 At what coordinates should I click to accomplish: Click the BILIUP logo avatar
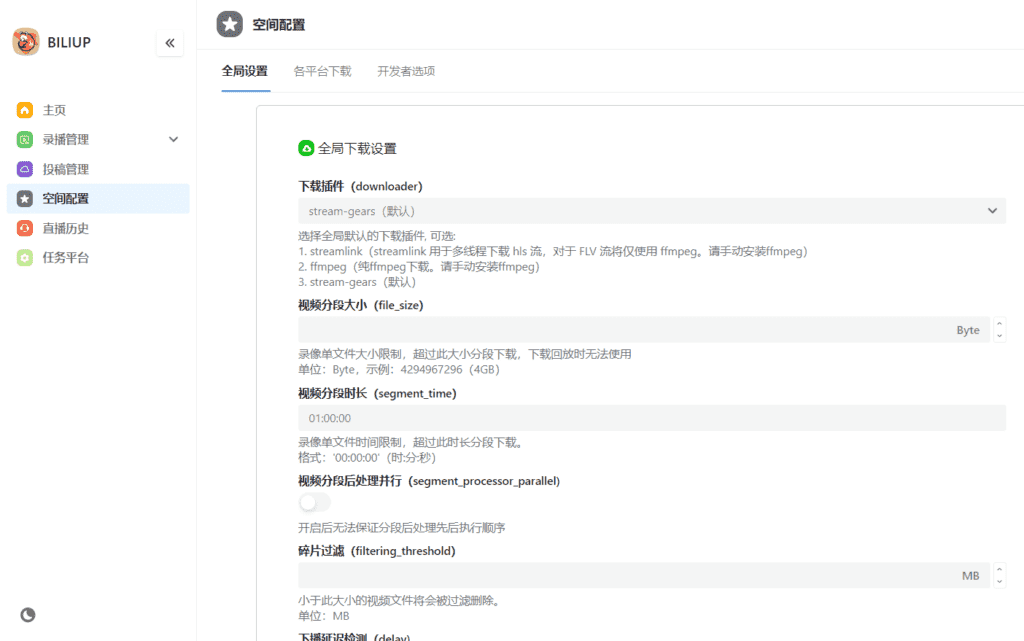point(26,42)
